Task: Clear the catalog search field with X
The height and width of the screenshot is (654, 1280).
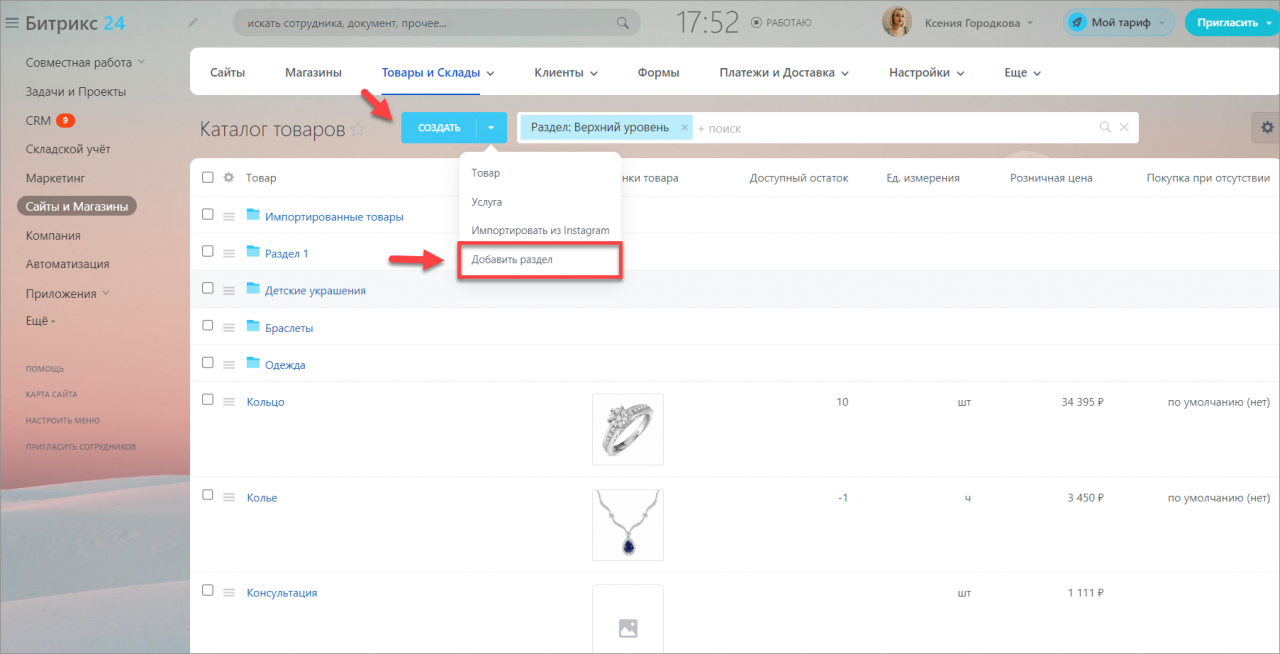Action: 1124,127
